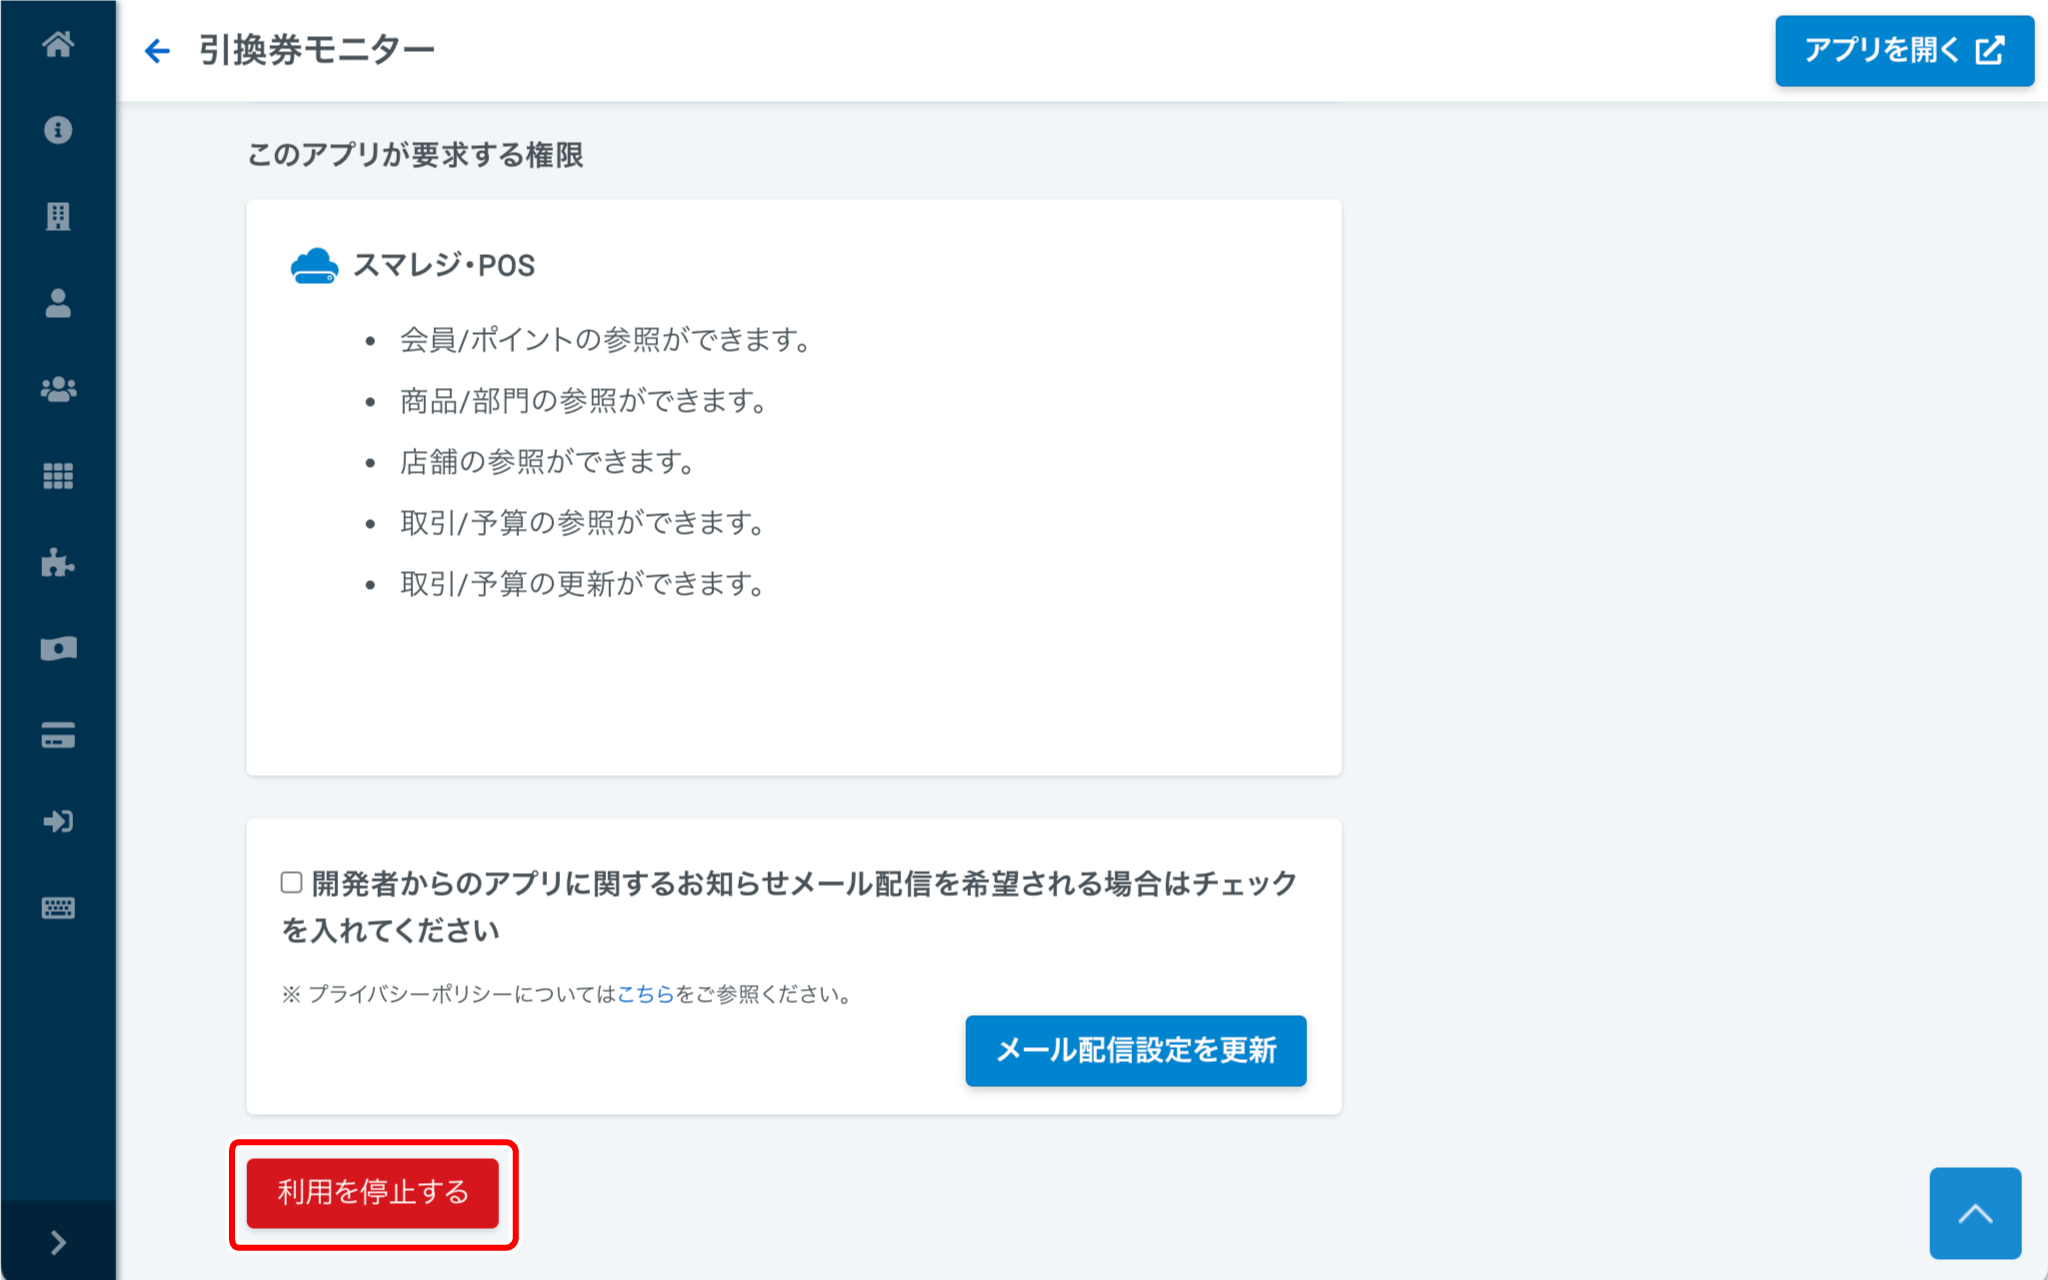Click the home icon in sidebar
Viewport: 2048px width, 1280px height.
(x=58, y=44)
